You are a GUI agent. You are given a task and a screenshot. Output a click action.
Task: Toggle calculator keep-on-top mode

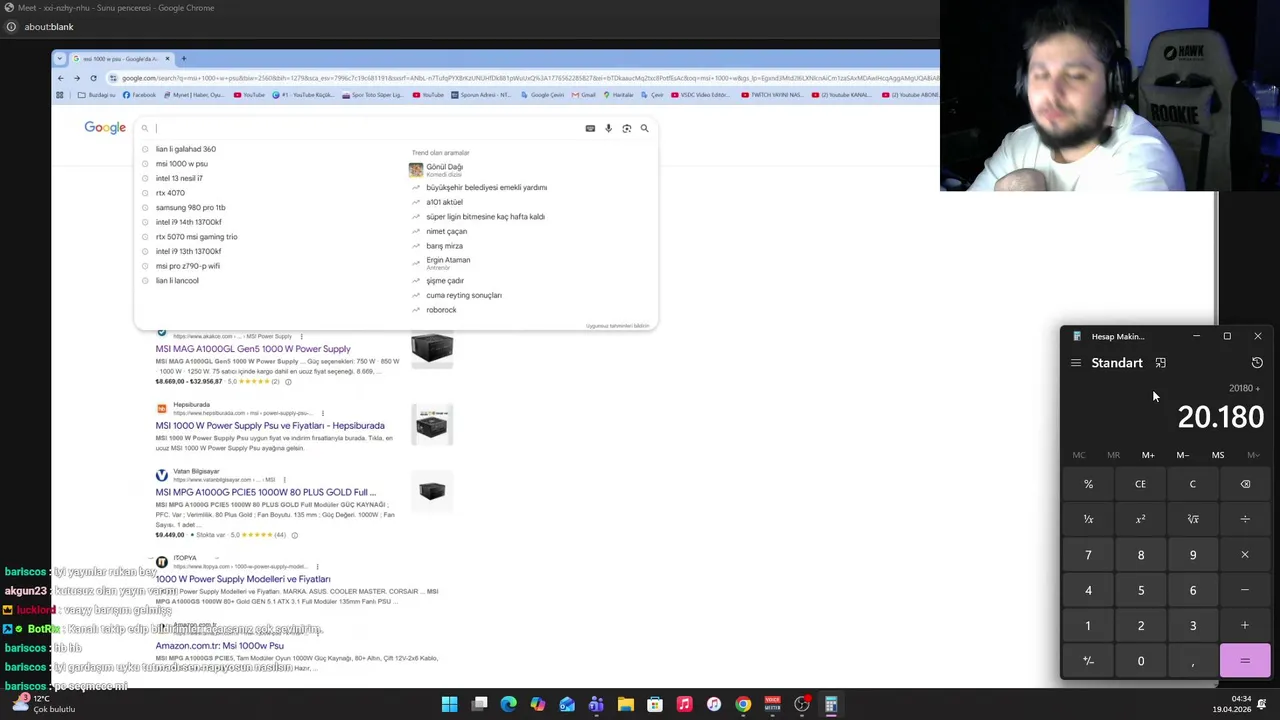pyautogui.click(x=1160, y=363)
